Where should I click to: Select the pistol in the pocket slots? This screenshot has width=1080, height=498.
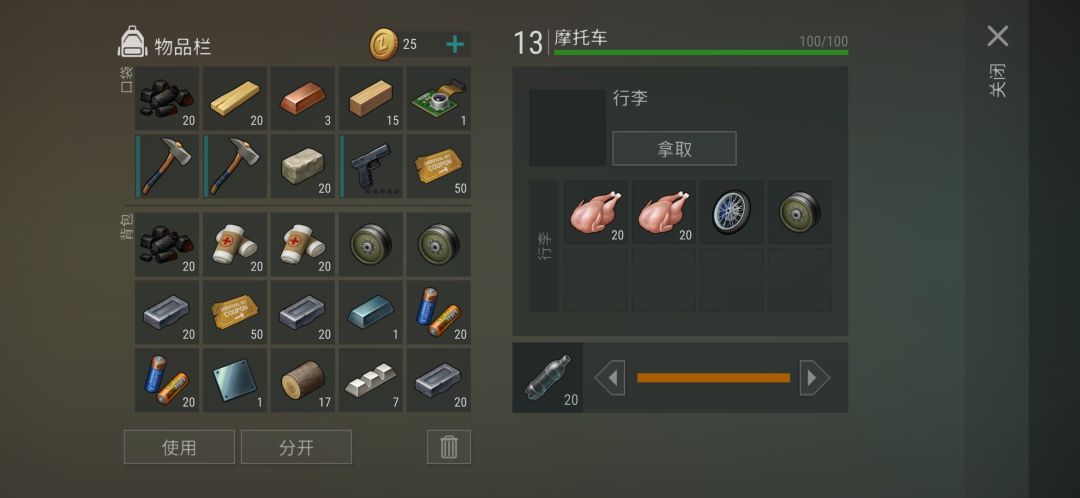(372, 167)
